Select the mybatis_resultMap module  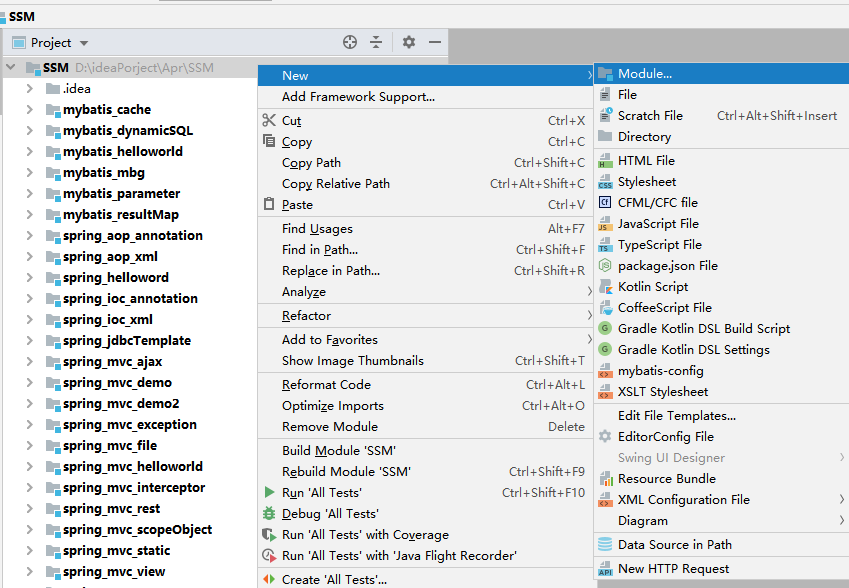click(x=121, y=214)
